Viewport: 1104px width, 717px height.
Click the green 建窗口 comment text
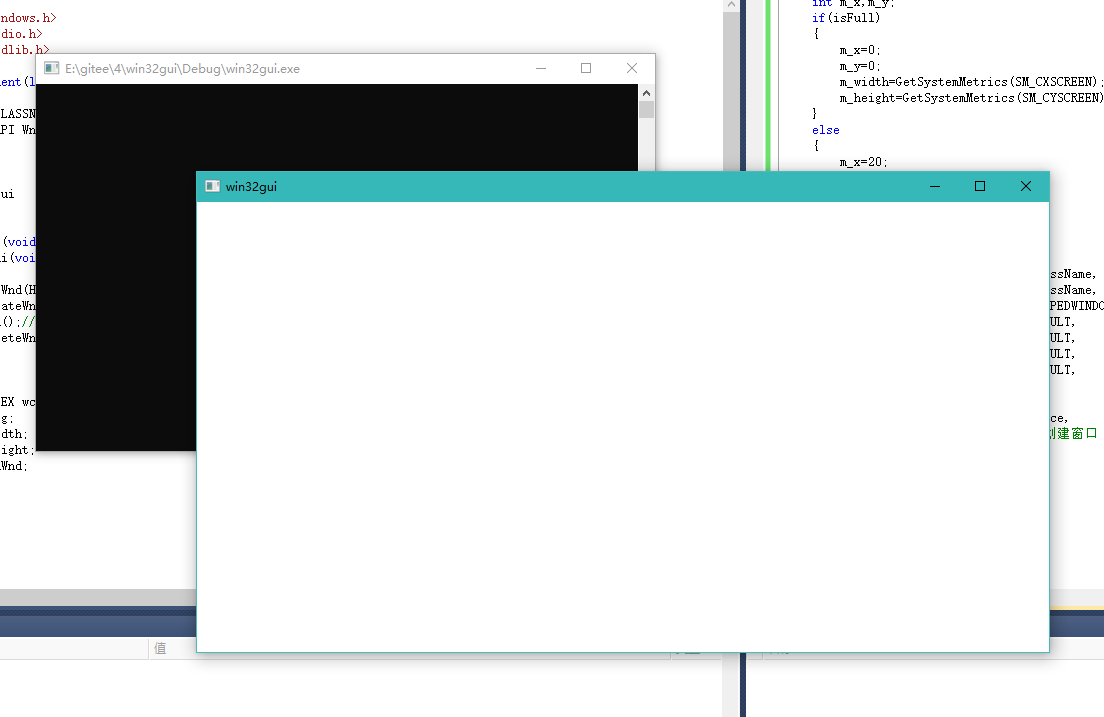pyautogui.click(x=1077, y=434)
